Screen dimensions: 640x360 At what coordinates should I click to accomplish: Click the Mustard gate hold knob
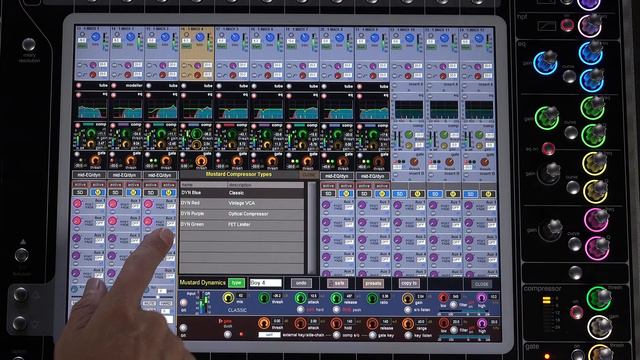336,324
